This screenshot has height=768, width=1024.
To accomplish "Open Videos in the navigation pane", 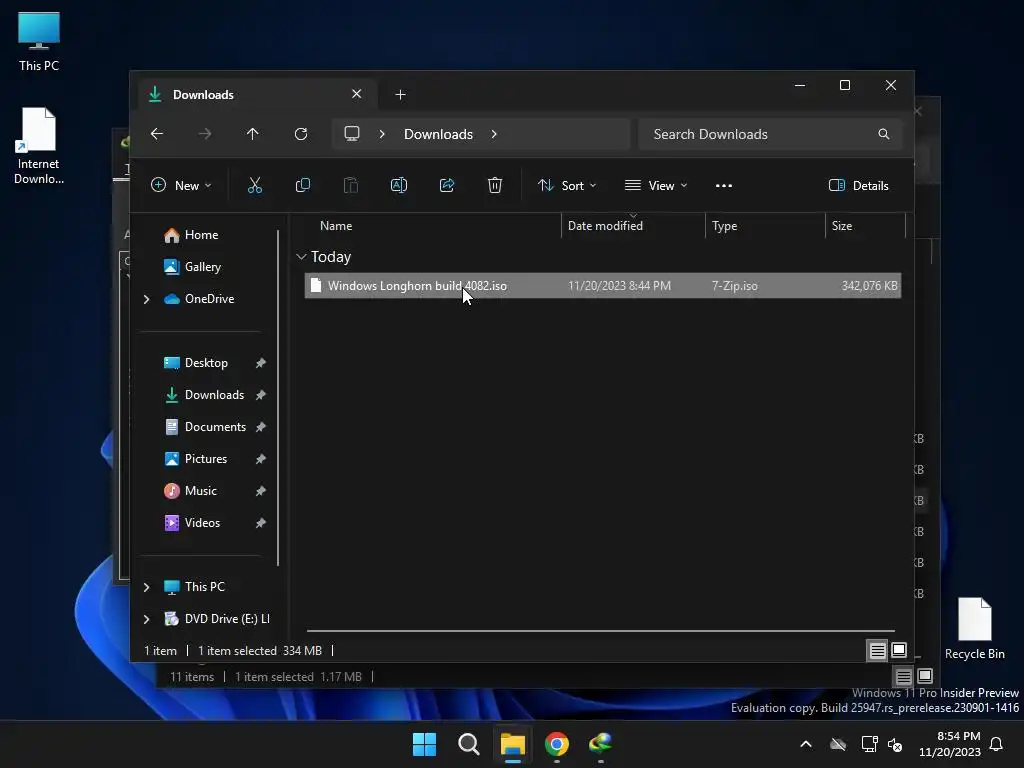I will pos(202,523).
